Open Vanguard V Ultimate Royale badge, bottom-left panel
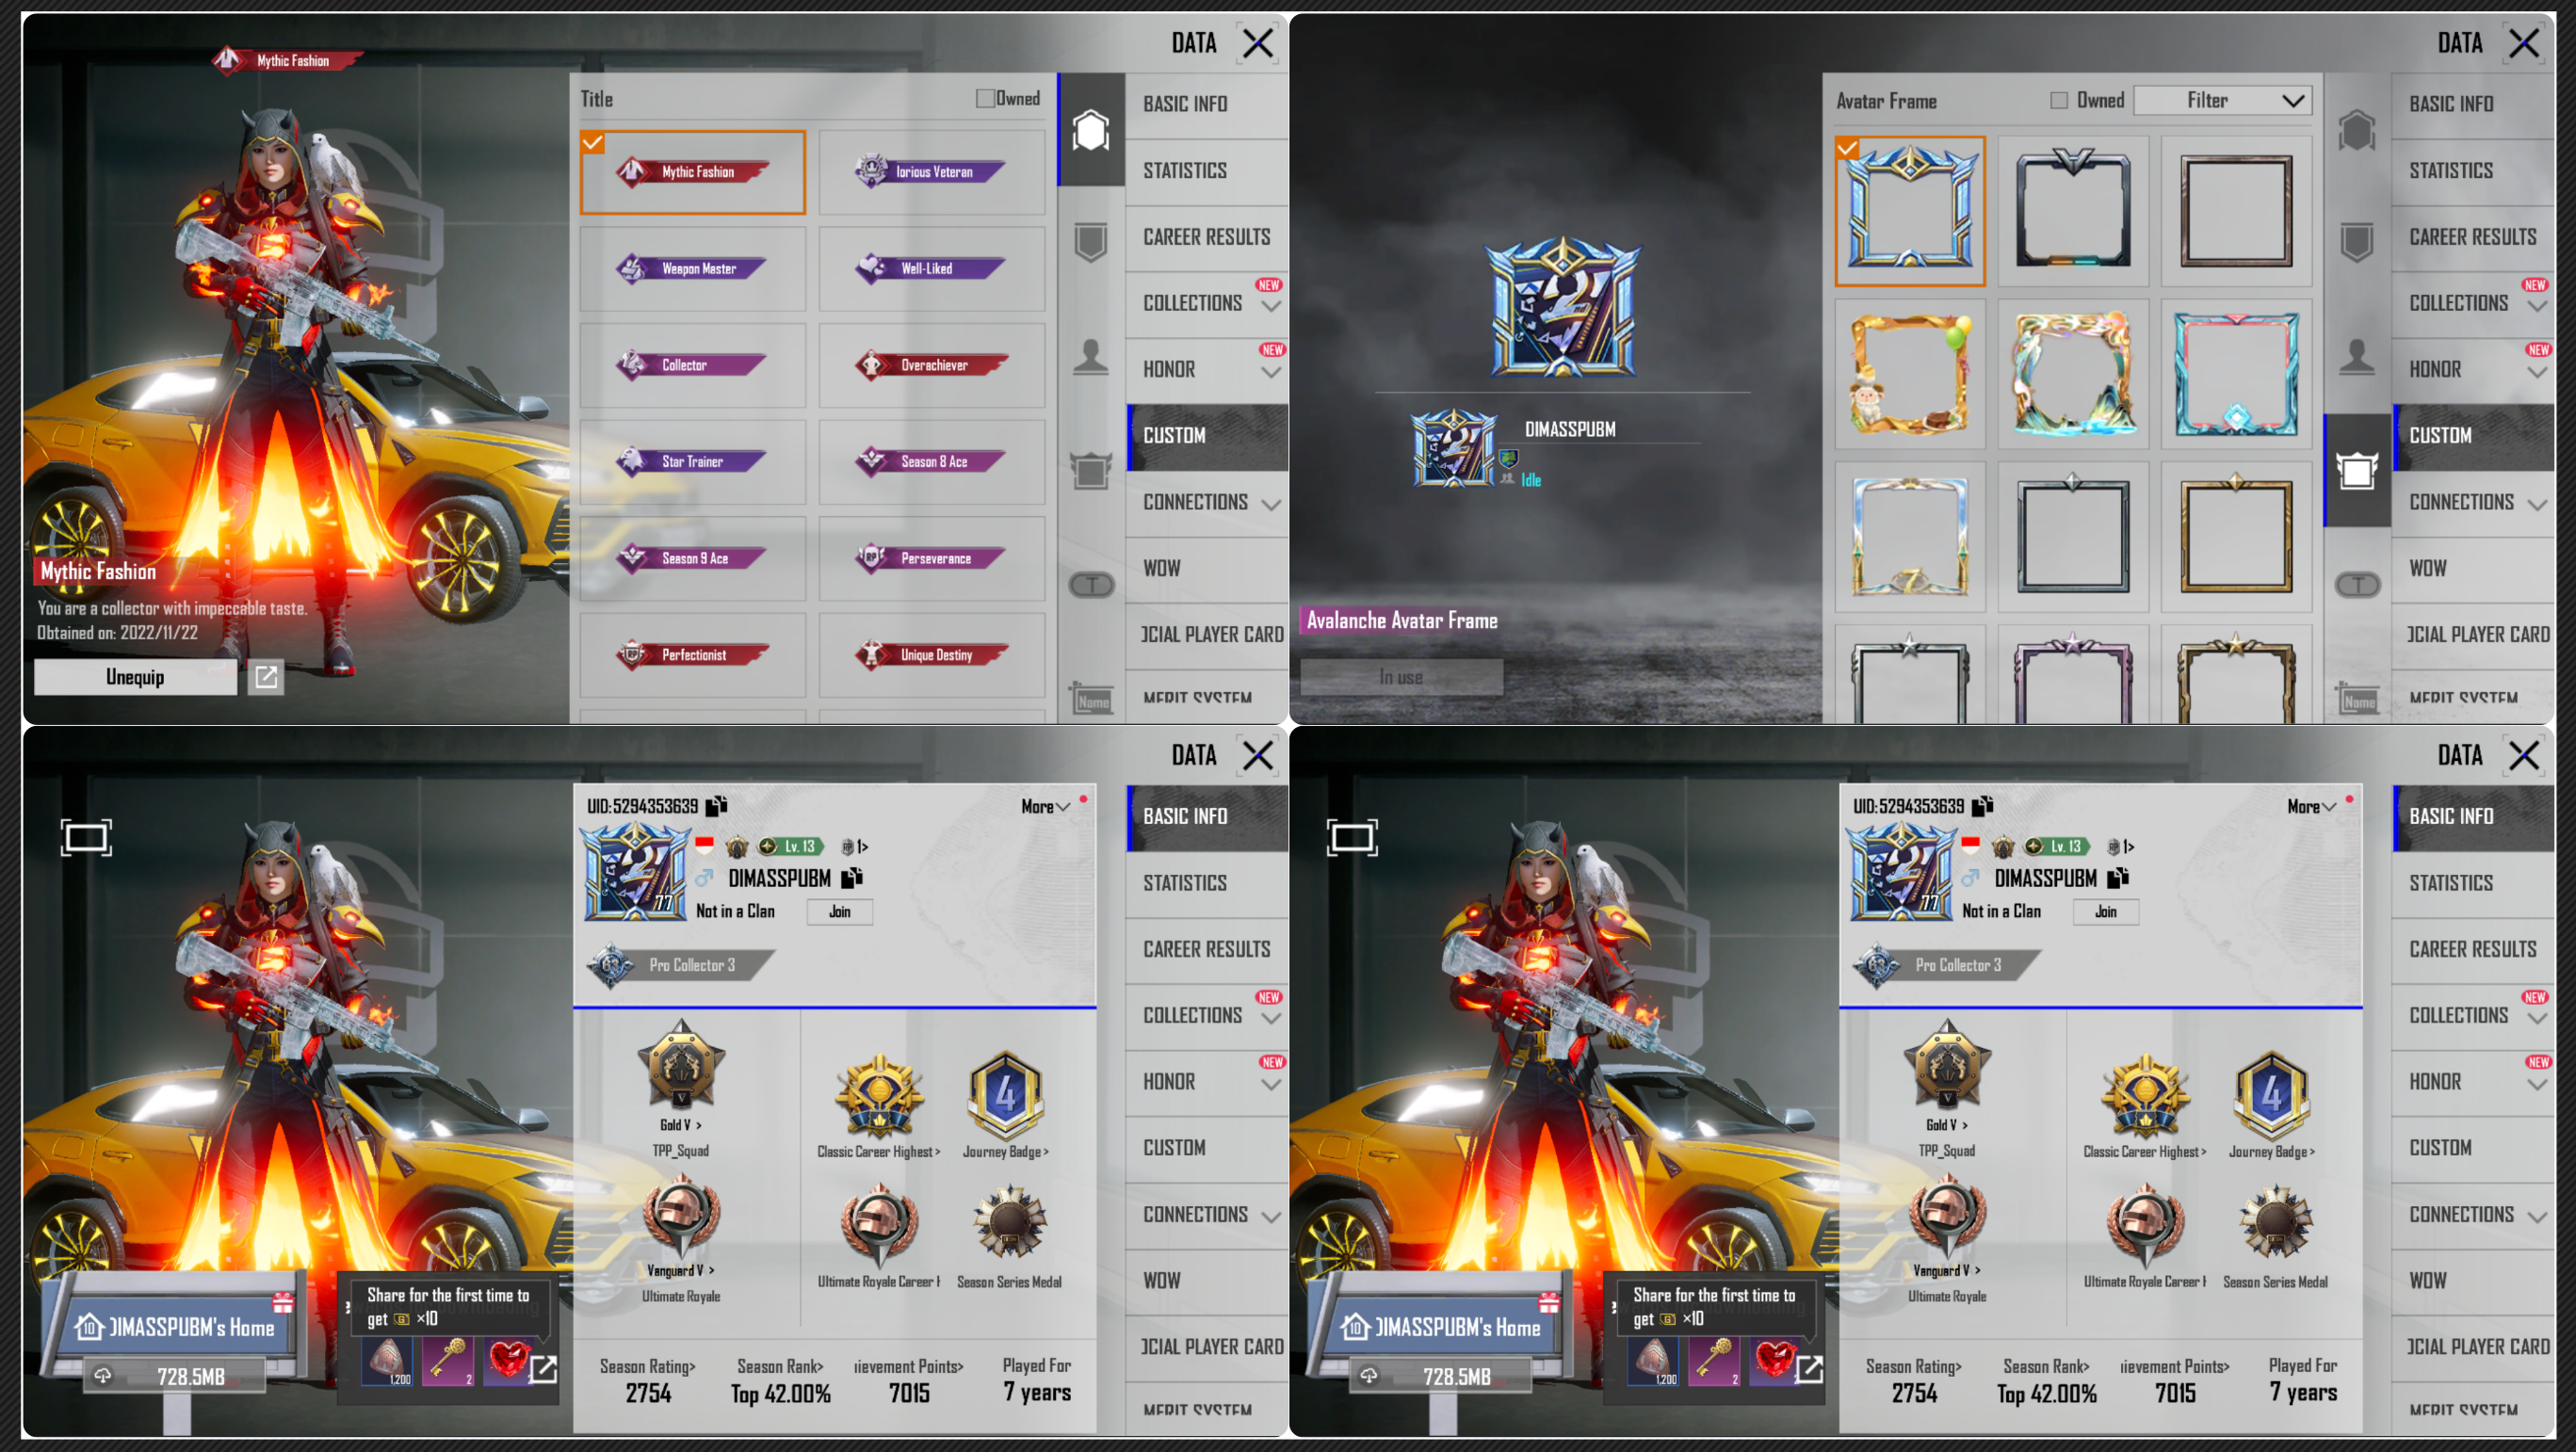2576x1452 pixels. [681, 1215]
